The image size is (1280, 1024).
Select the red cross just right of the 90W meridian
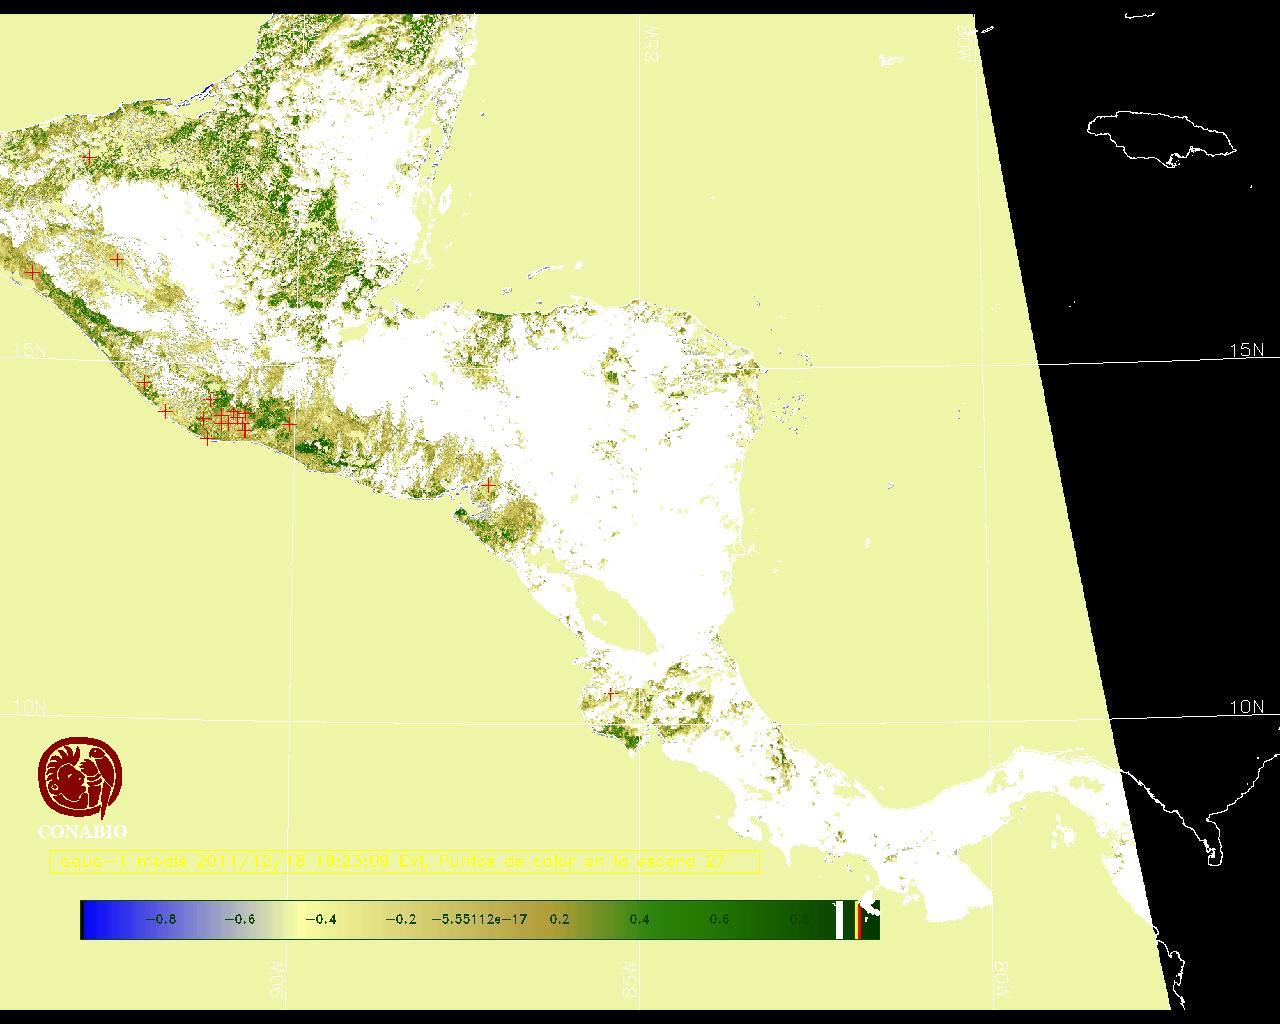pos(289,424)
